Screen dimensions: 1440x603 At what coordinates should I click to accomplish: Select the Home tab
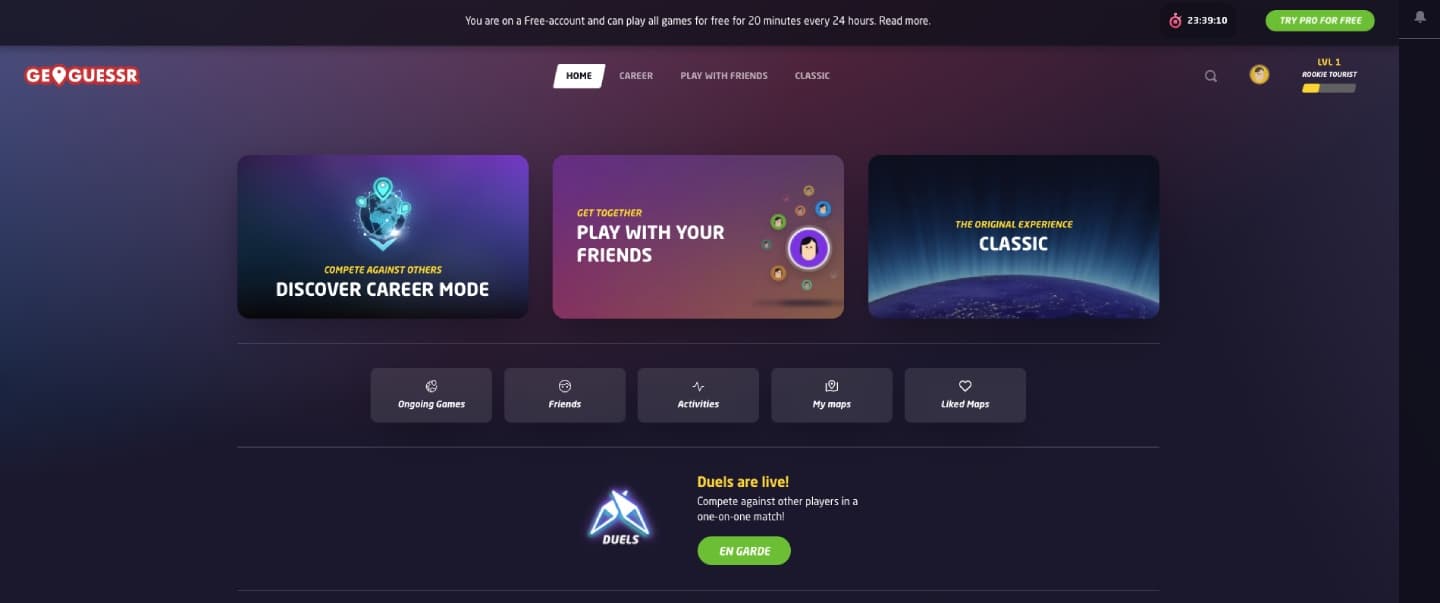click(579, 76)
